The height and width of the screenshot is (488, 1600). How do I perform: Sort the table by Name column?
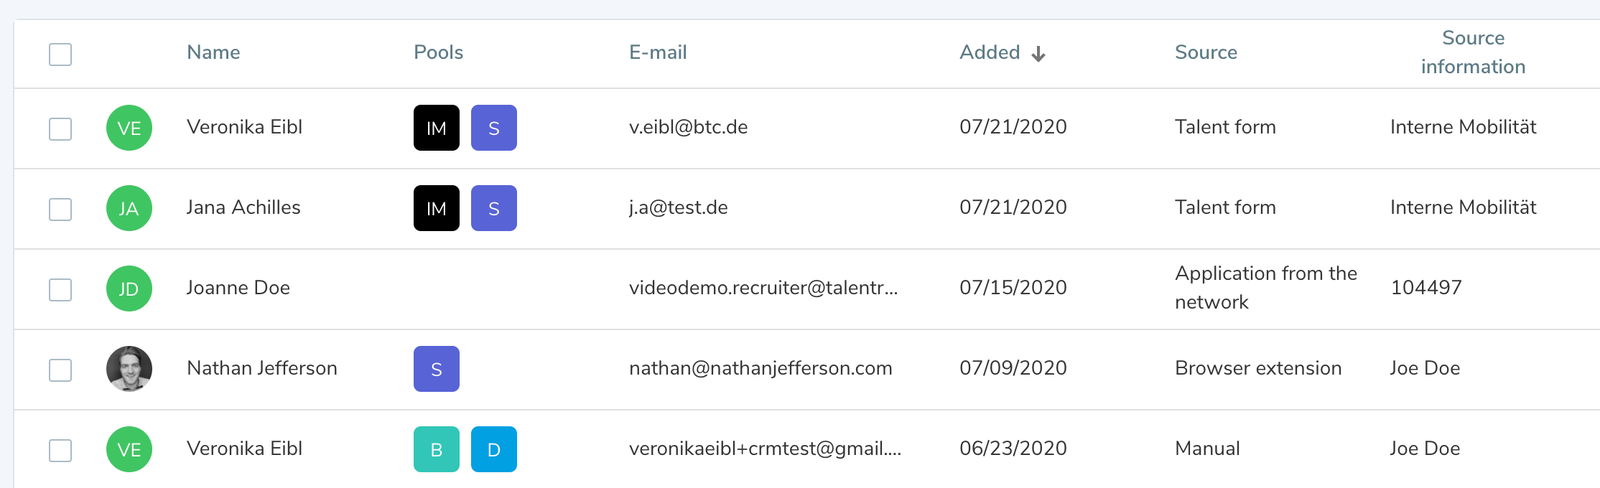(213, 53)
